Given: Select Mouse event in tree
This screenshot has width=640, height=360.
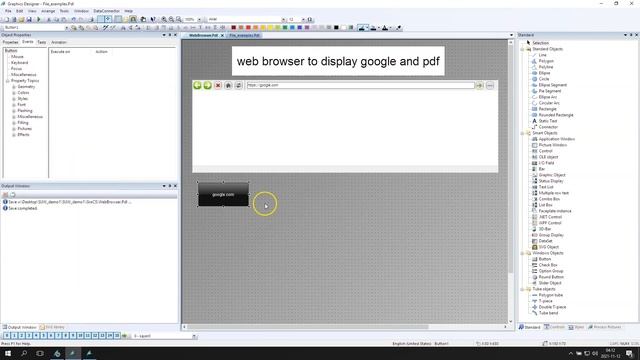Looking at the screenshot, I should pyautogui.click(x=17, y=57).
